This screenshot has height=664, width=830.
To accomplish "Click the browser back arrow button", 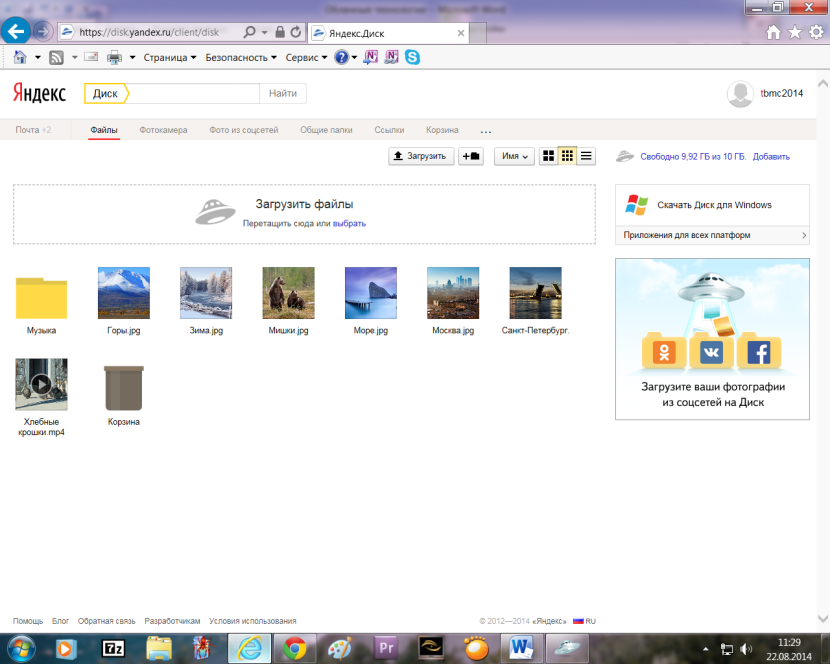I will pos(16,31).
